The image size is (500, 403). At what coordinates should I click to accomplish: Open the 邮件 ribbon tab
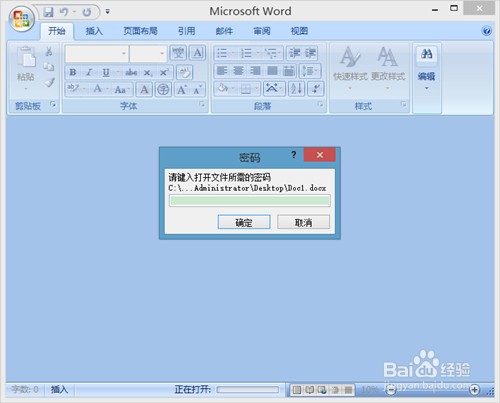pos(224,31)
